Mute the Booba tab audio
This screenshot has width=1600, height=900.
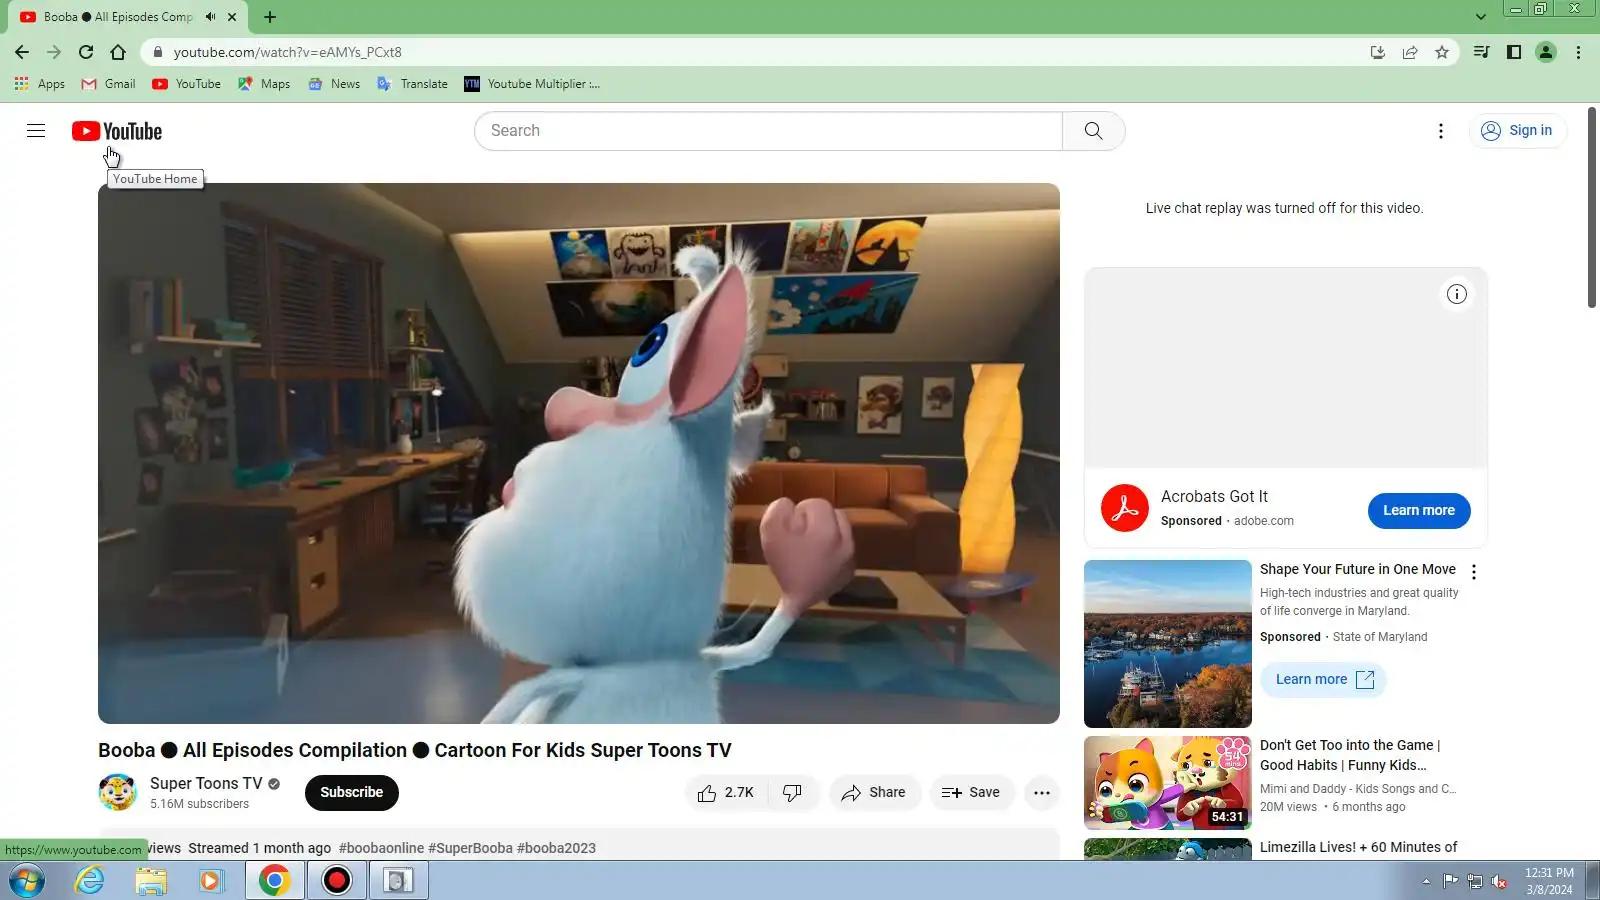(x=211, y=17)
